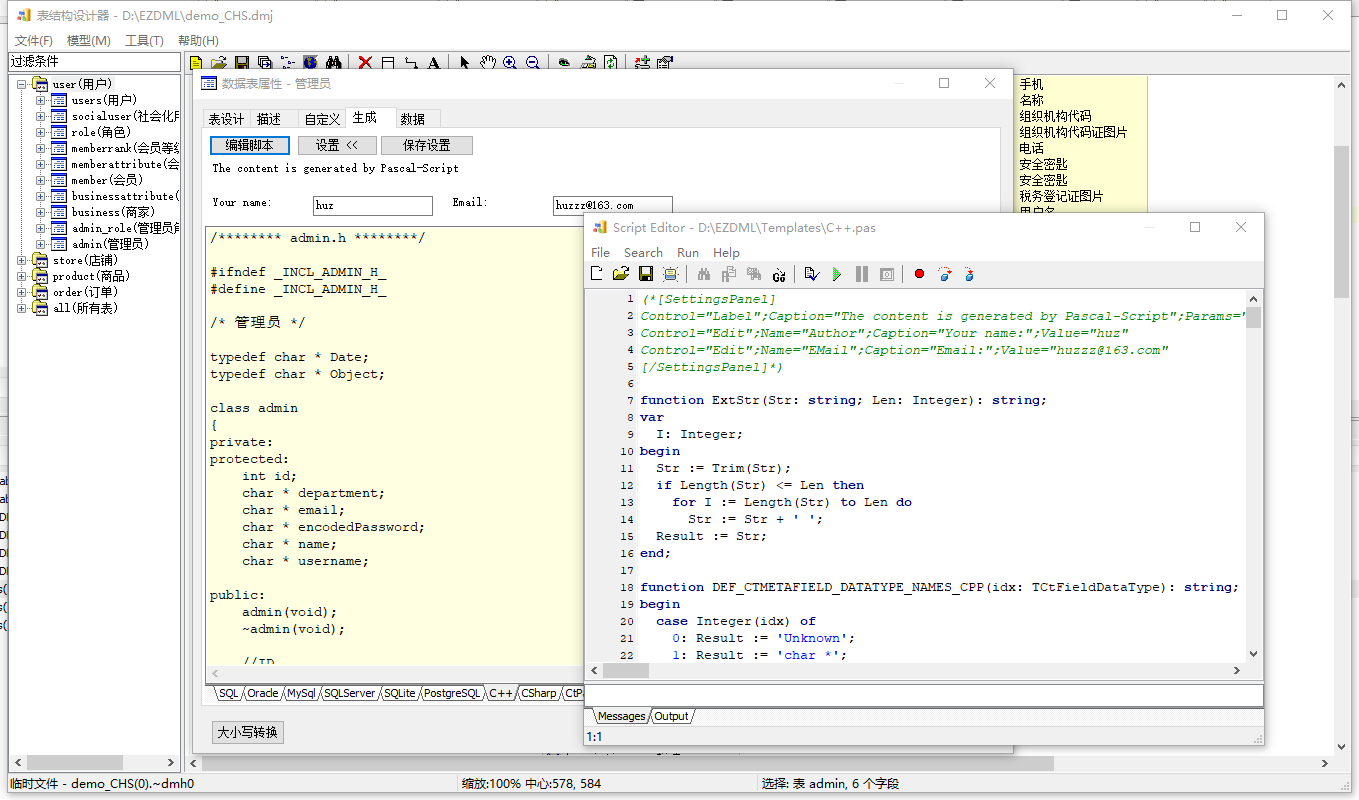This screenshot has height=800, width=1359.
Task: Click the Step Over icon in Script Editor
Action: point(944,274)
